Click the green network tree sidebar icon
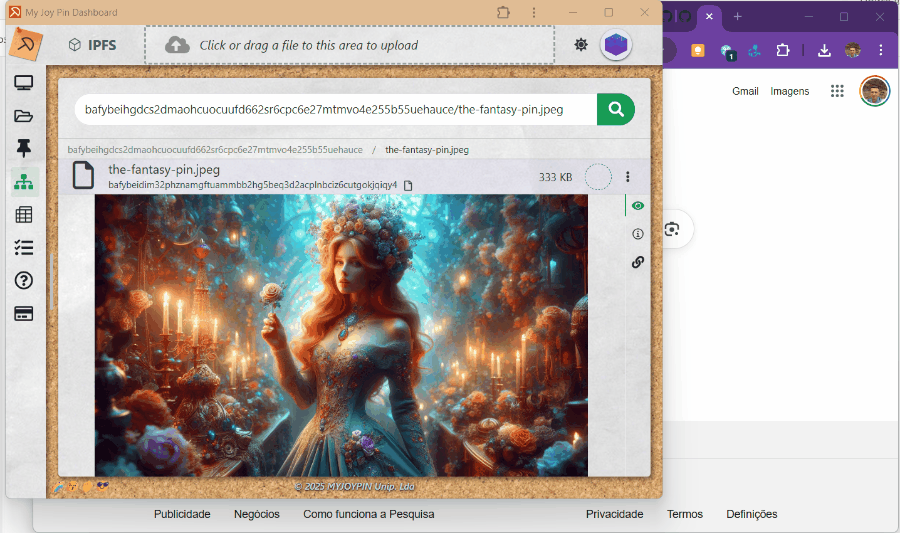 (x=24, y=182)
